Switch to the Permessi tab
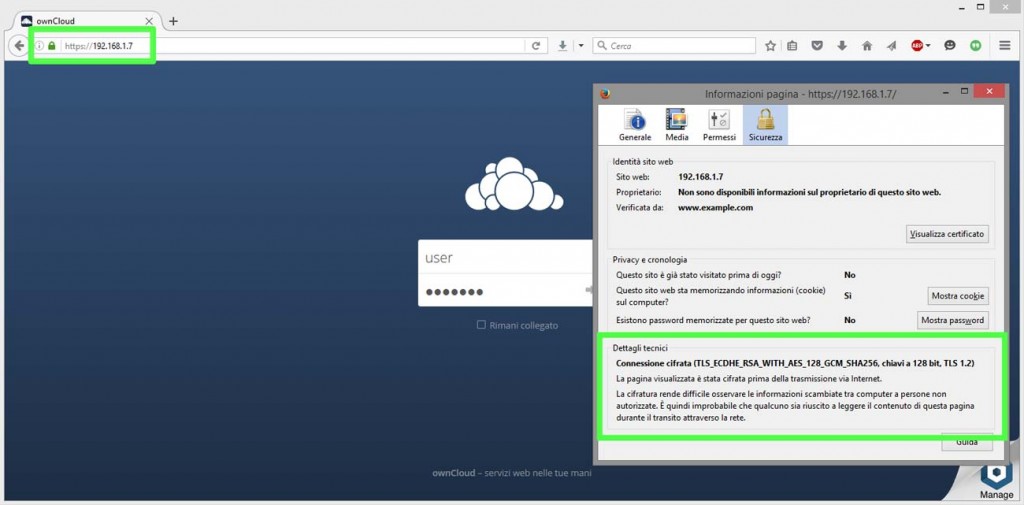 click(719, 125)
